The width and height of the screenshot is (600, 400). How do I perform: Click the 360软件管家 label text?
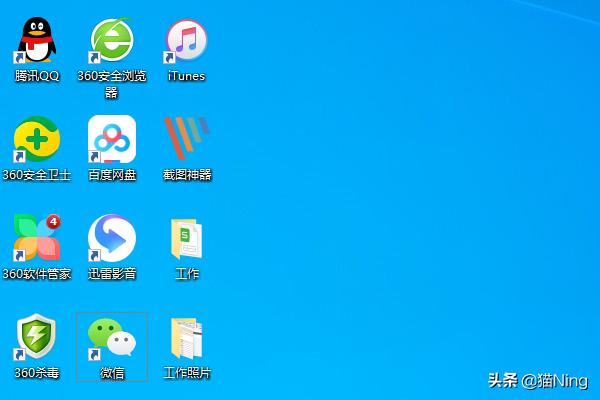tap(37, 274)
